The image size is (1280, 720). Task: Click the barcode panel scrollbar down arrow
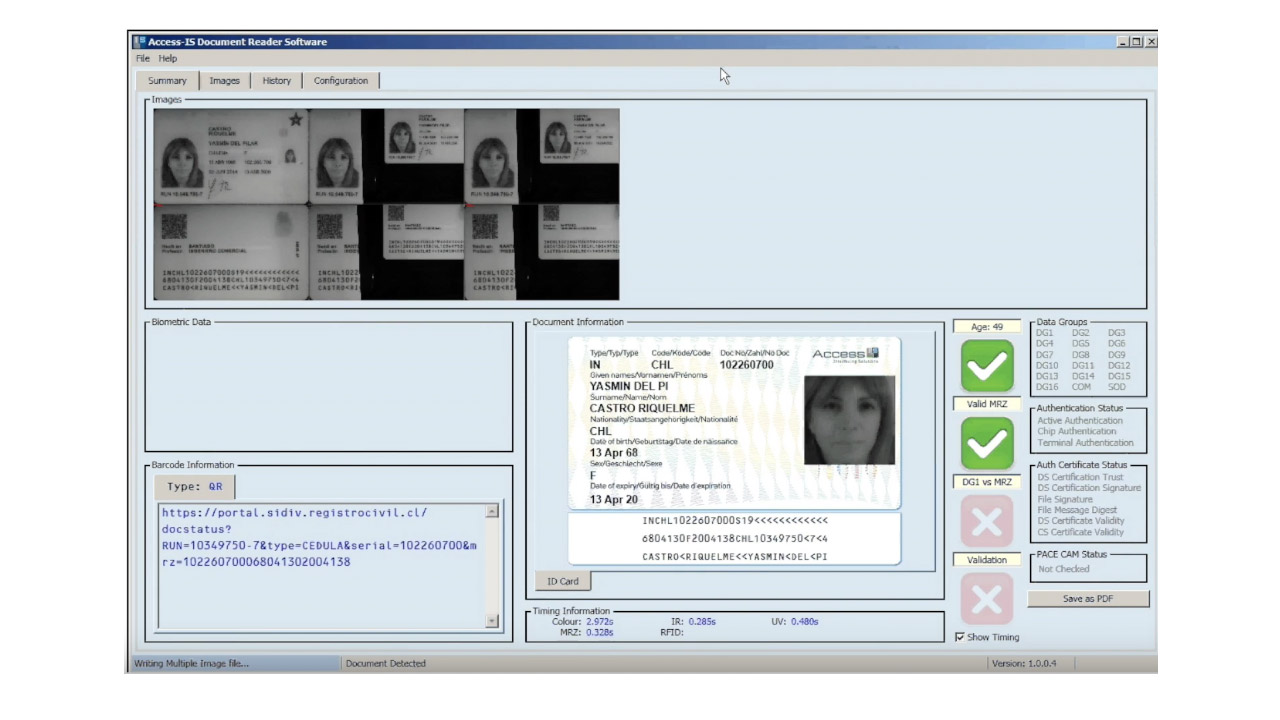pos(492,621)
